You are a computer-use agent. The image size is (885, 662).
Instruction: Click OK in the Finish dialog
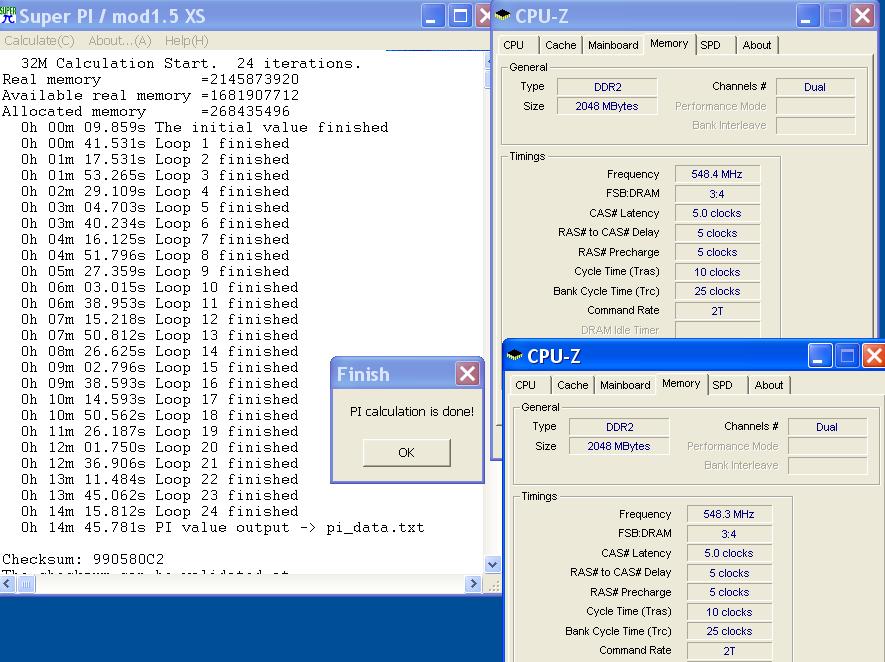406,453
